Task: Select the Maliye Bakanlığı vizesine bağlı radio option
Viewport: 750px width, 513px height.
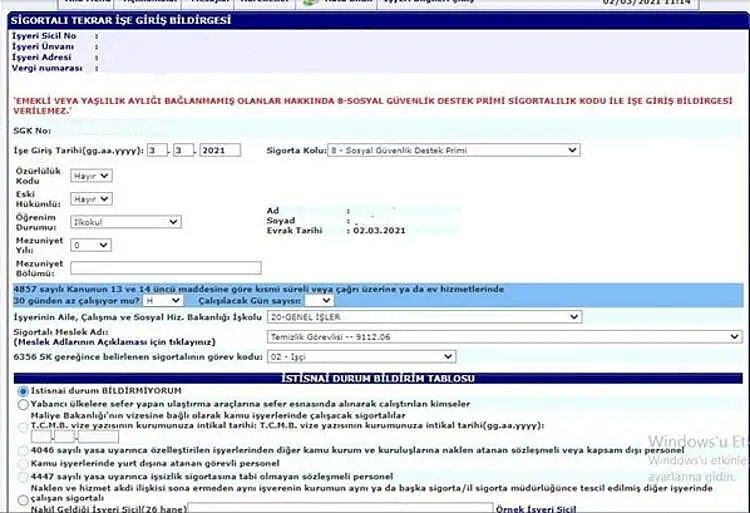Action: (x=22, y=427)
